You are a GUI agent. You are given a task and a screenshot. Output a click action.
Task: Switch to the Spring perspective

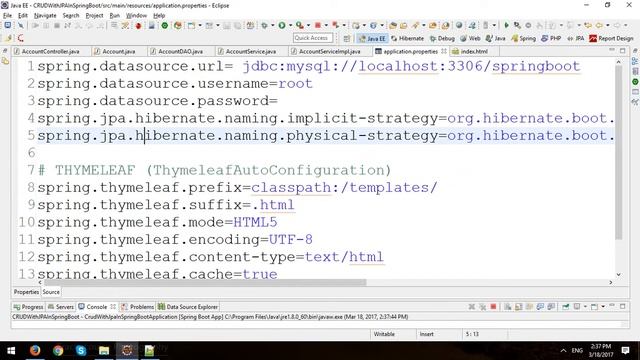(523, 38)
